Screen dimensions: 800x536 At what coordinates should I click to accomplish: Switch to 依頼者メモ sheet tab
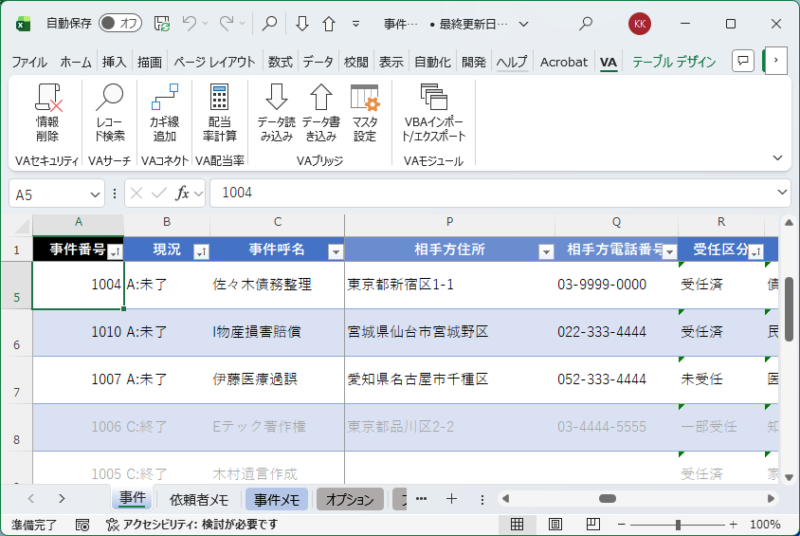pyautogui.click(x=199, y=499)
